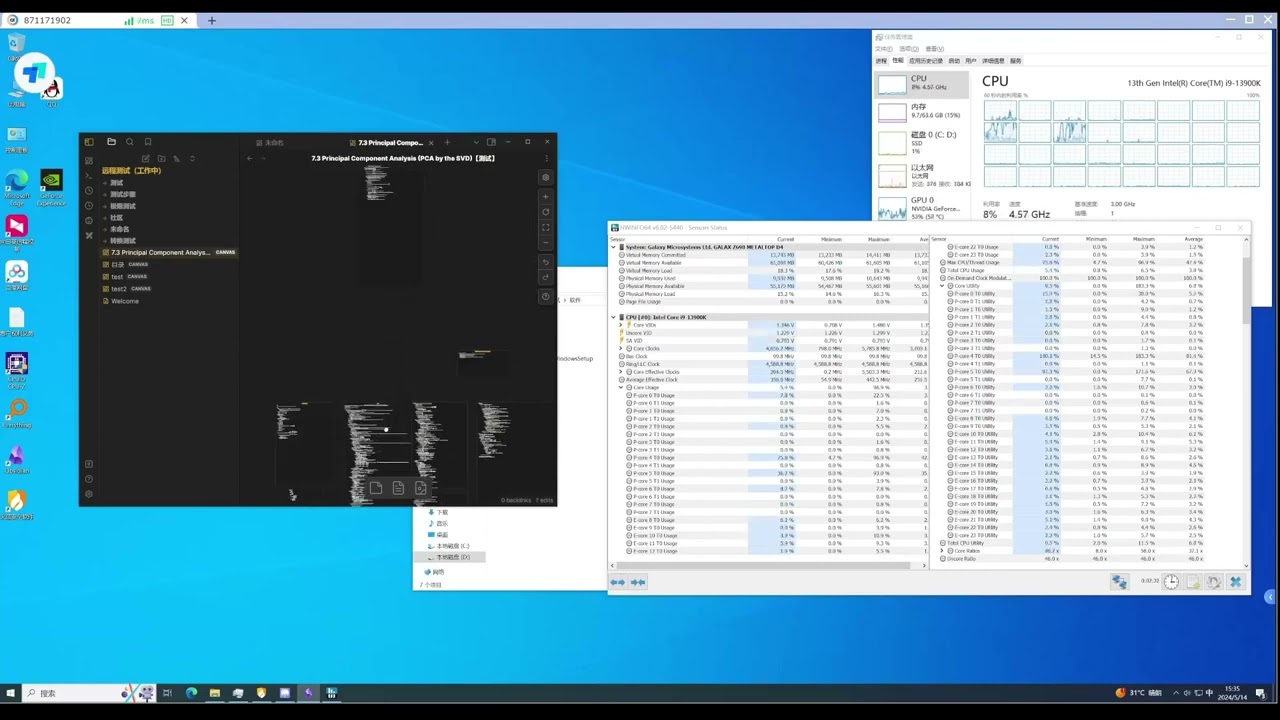Open more options menu in the Obsidian canvas header
Viewport: 1280px width, 720px height.
coord(546,158)
